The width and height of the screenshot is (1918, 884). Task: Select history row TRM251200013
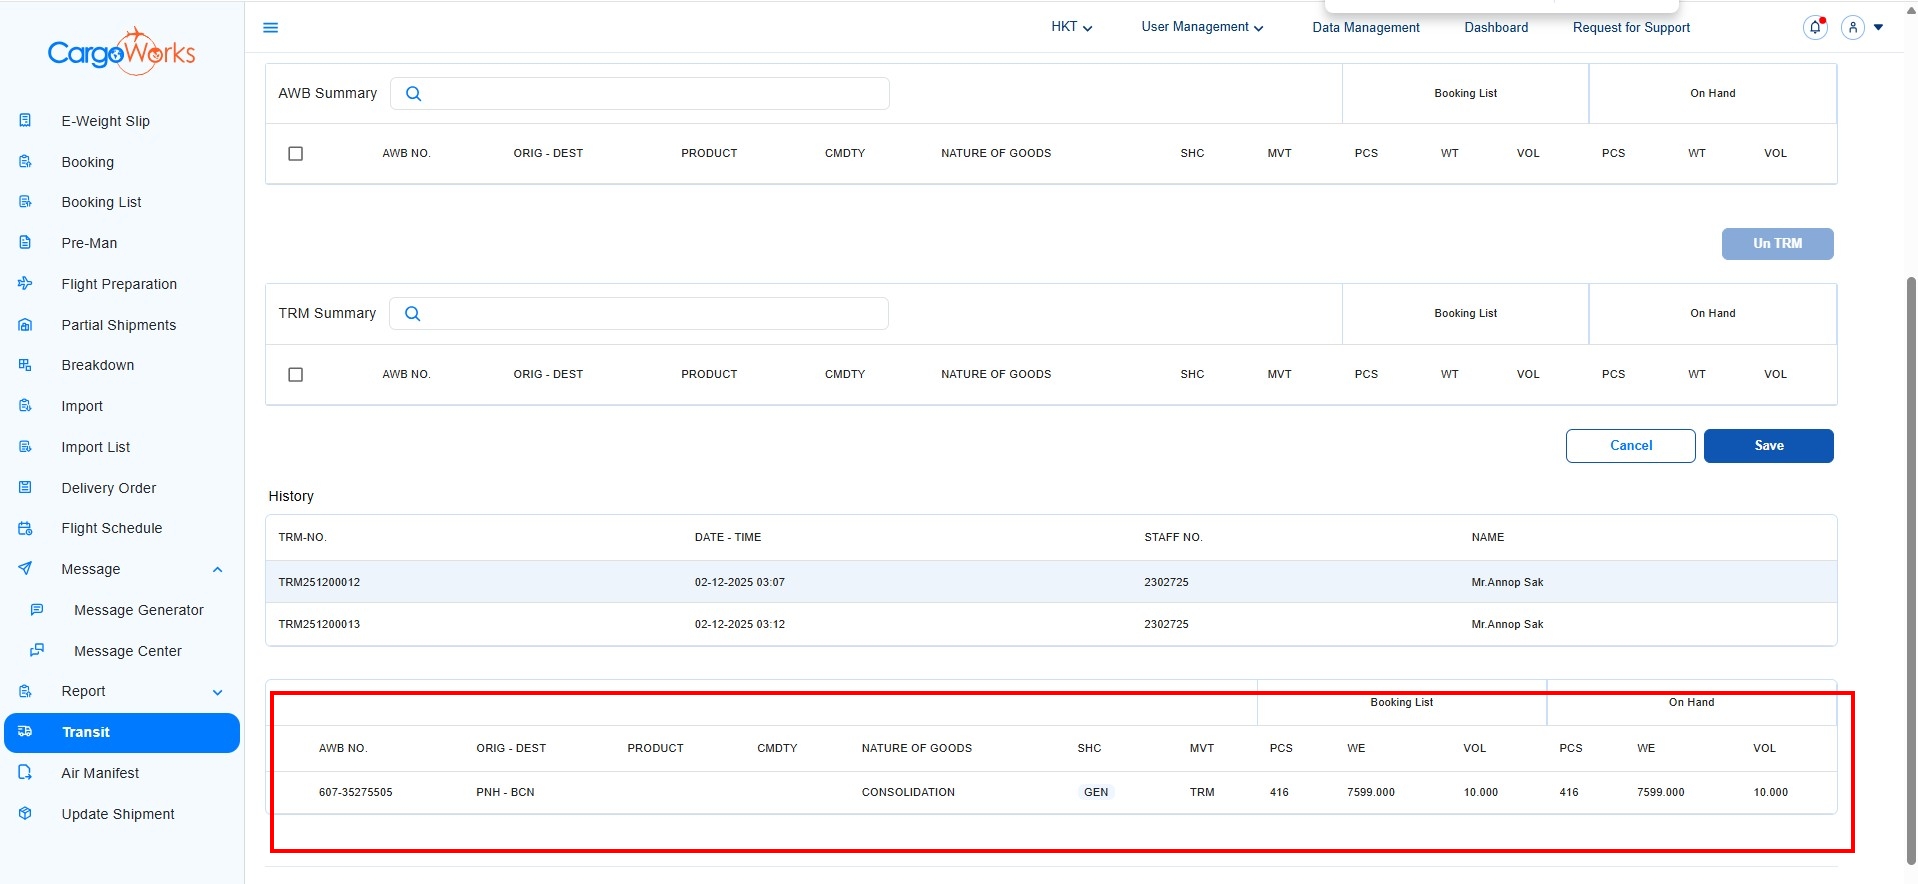pos(319,624)
